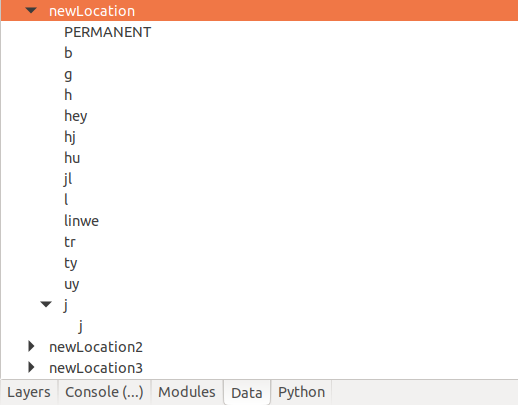Viewport: 518px width, 405px height.
Task: Collapse the newLocation tree node
Action: click(31, 11)
